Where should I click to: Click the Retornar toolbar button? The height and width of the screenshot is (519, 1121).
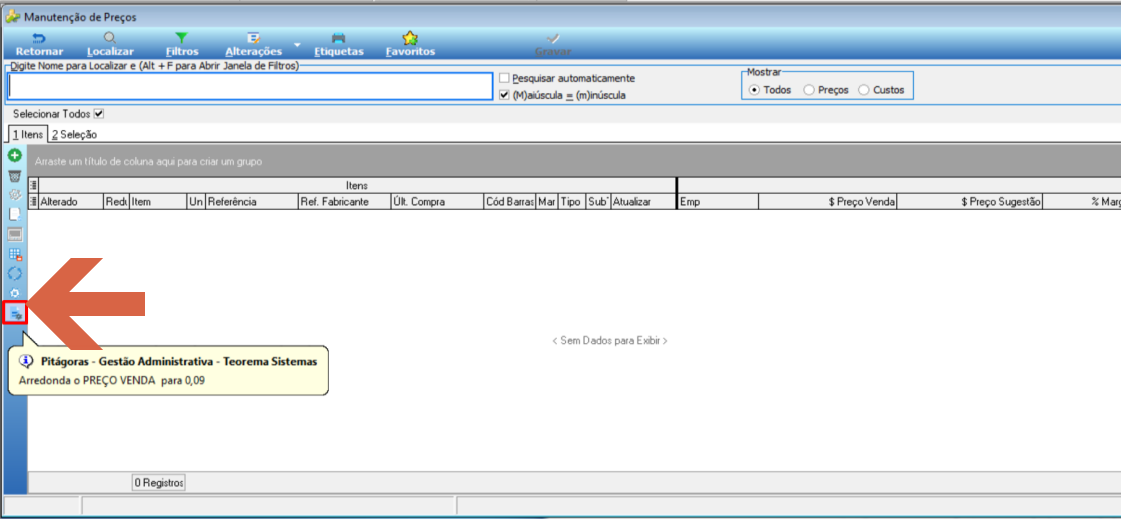pyautogui.click(x=39, y=44)
